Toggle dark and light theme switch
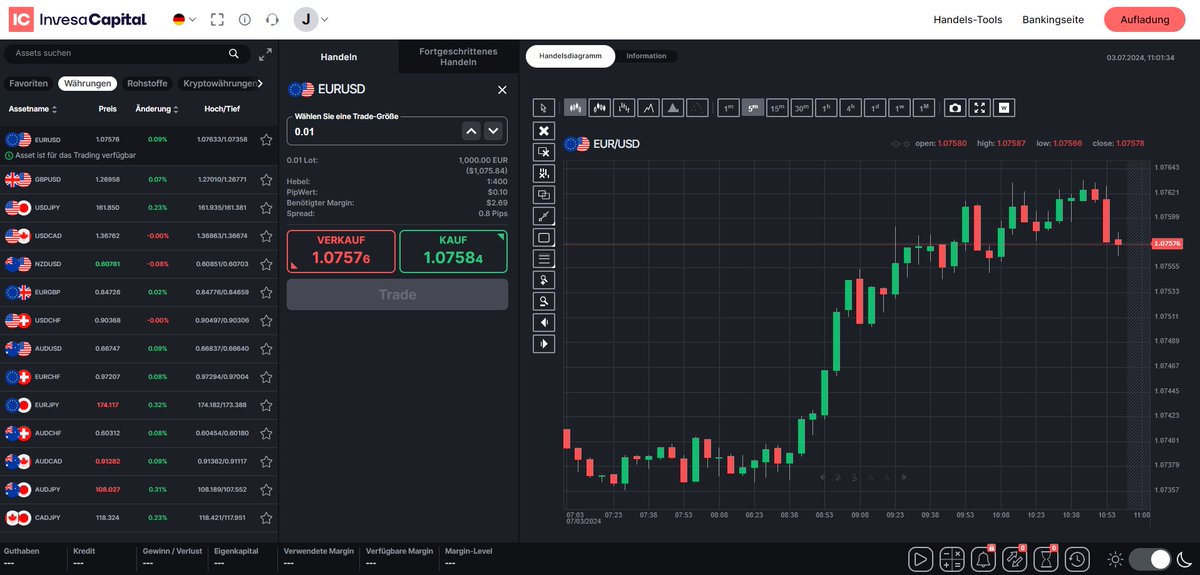Image resolution: width=1200 pixels, height=575 pixels. (x=1151, y=559)
